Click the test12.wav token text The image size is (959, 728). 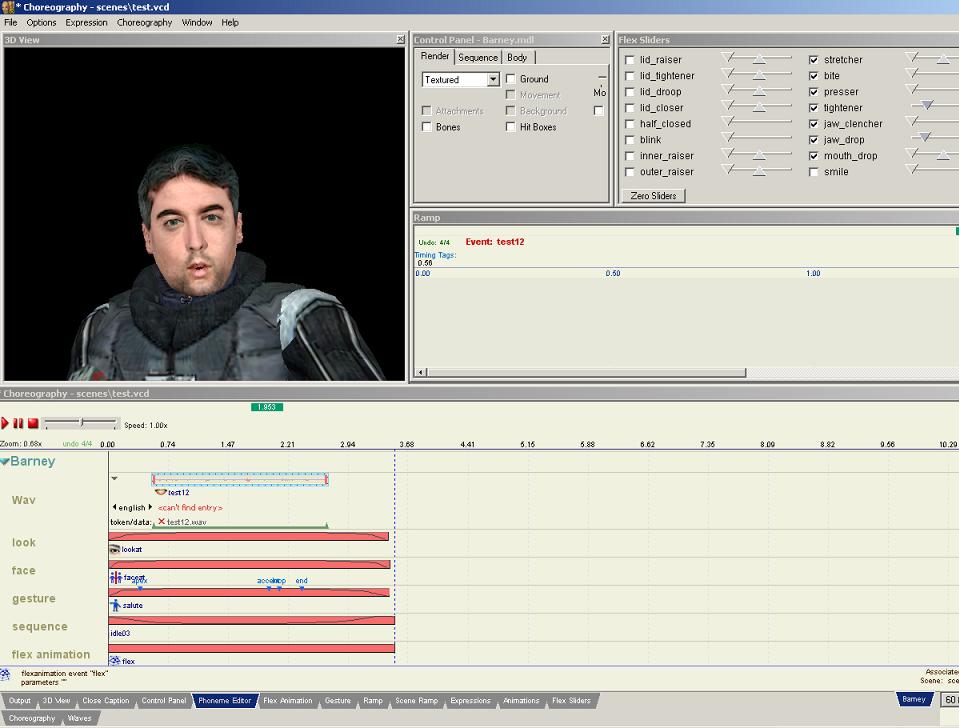pos(187,522)
